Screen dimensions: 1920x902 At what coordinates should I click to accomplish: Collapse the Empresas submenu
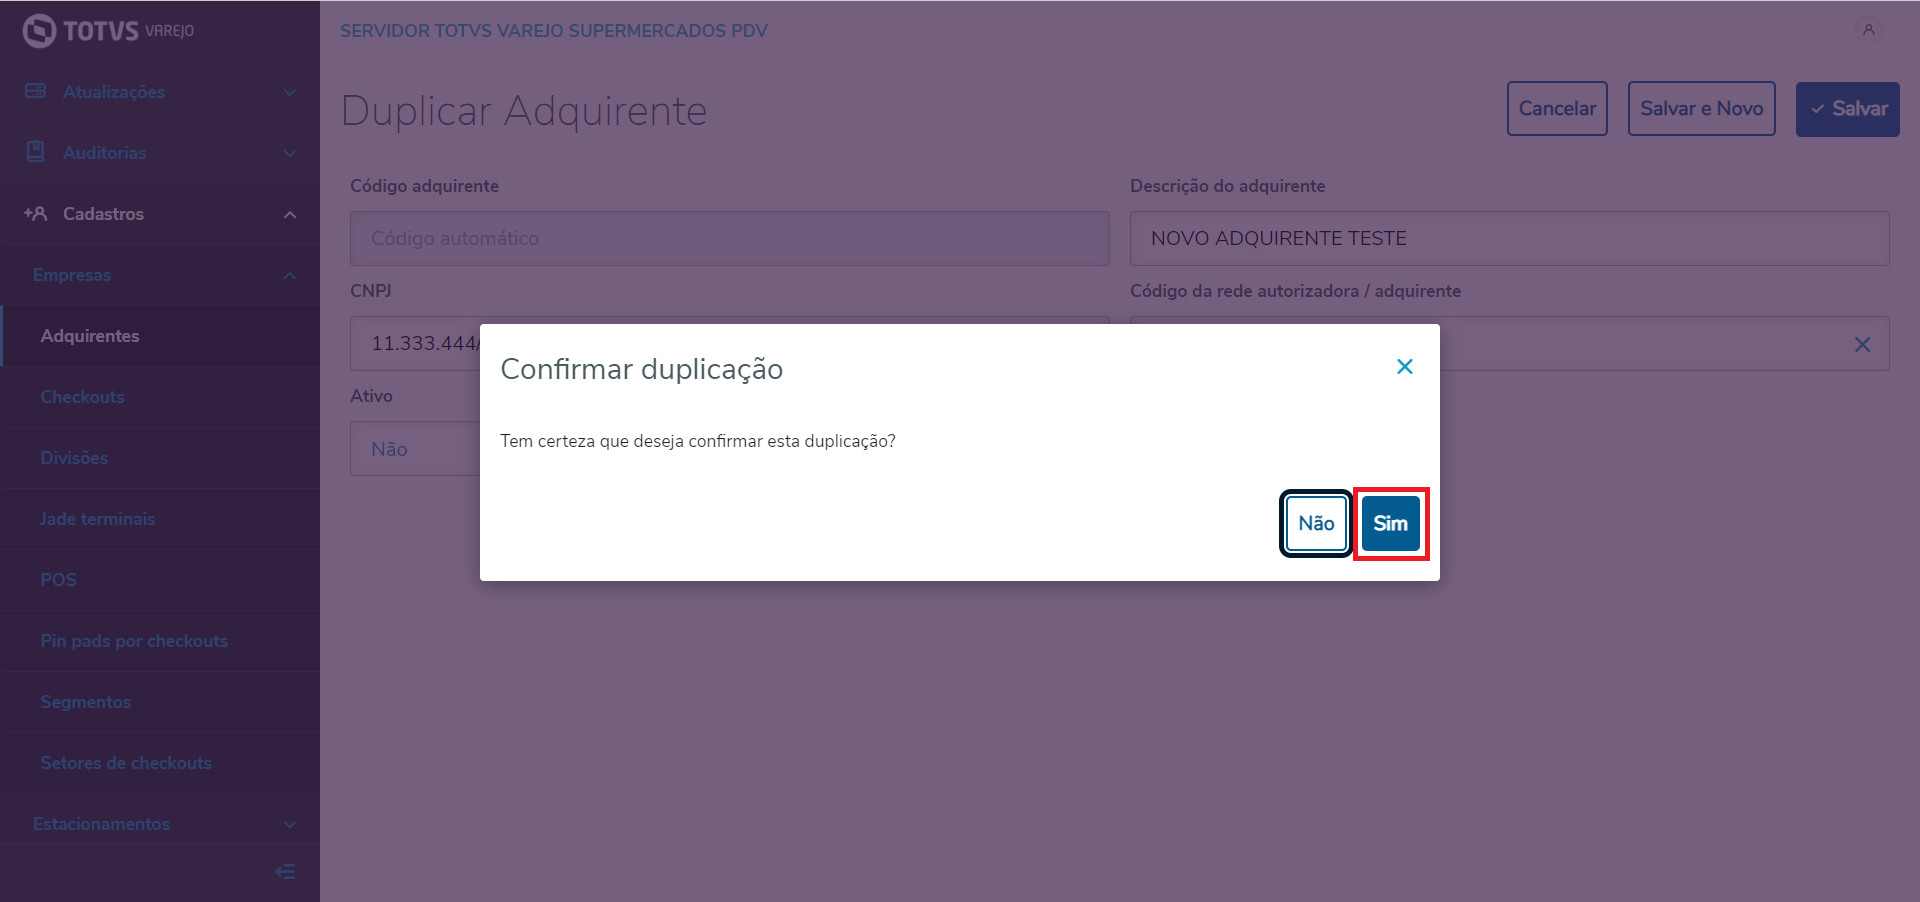(x=289, y=276)
